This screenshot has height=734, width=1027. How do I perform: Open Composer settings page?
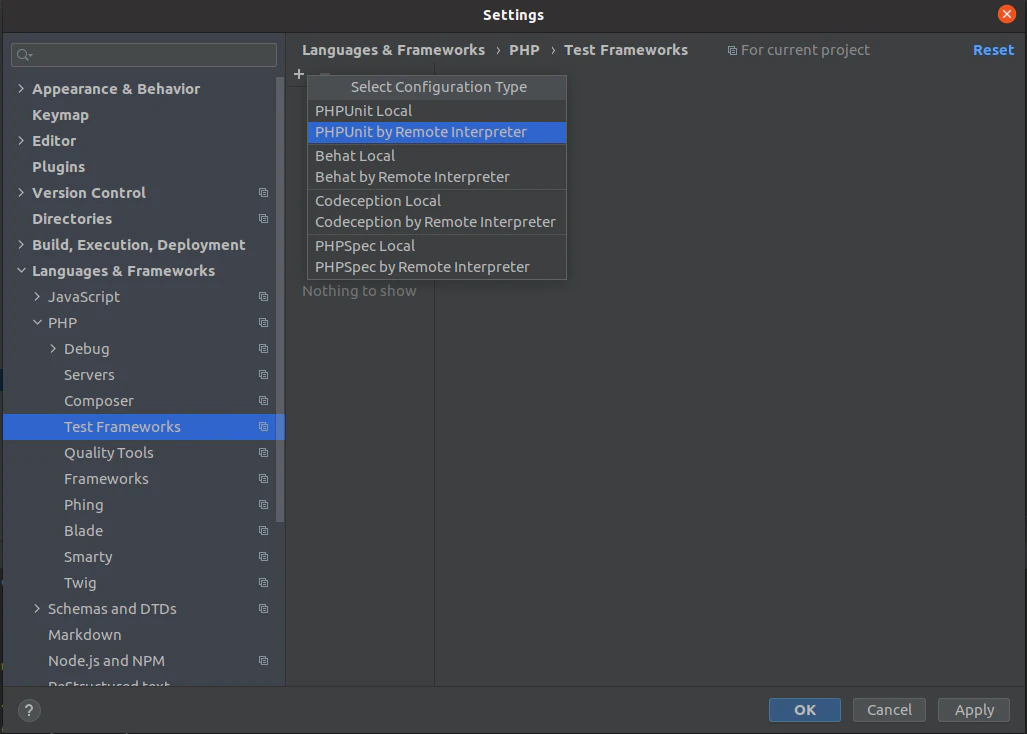pos(99,401)
